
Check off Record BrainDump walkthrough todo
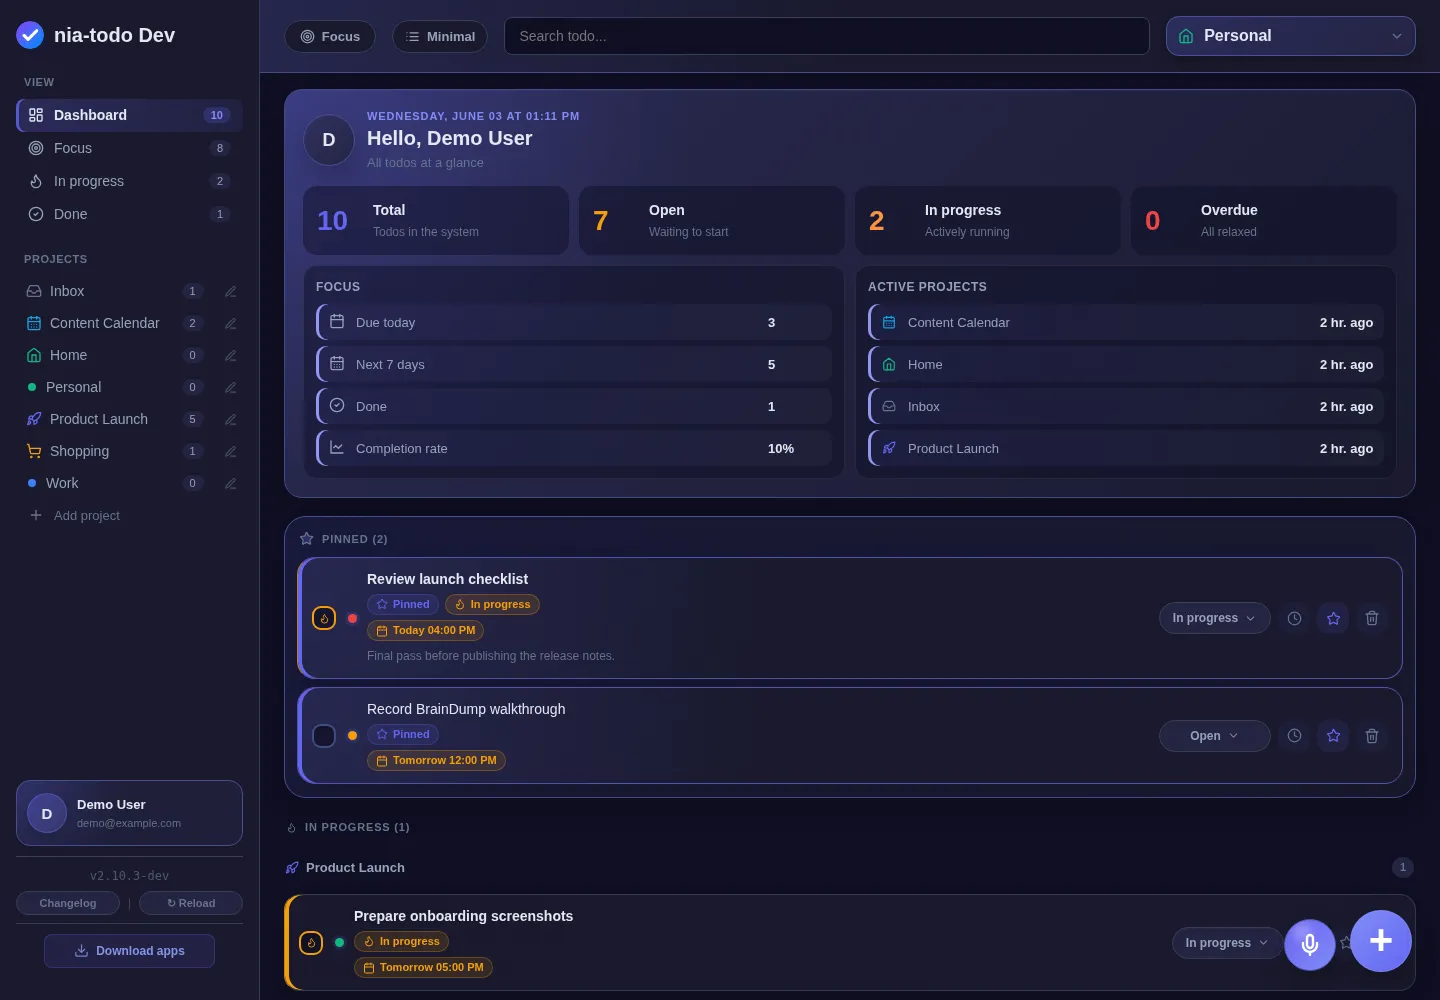(x=324, y=736)
